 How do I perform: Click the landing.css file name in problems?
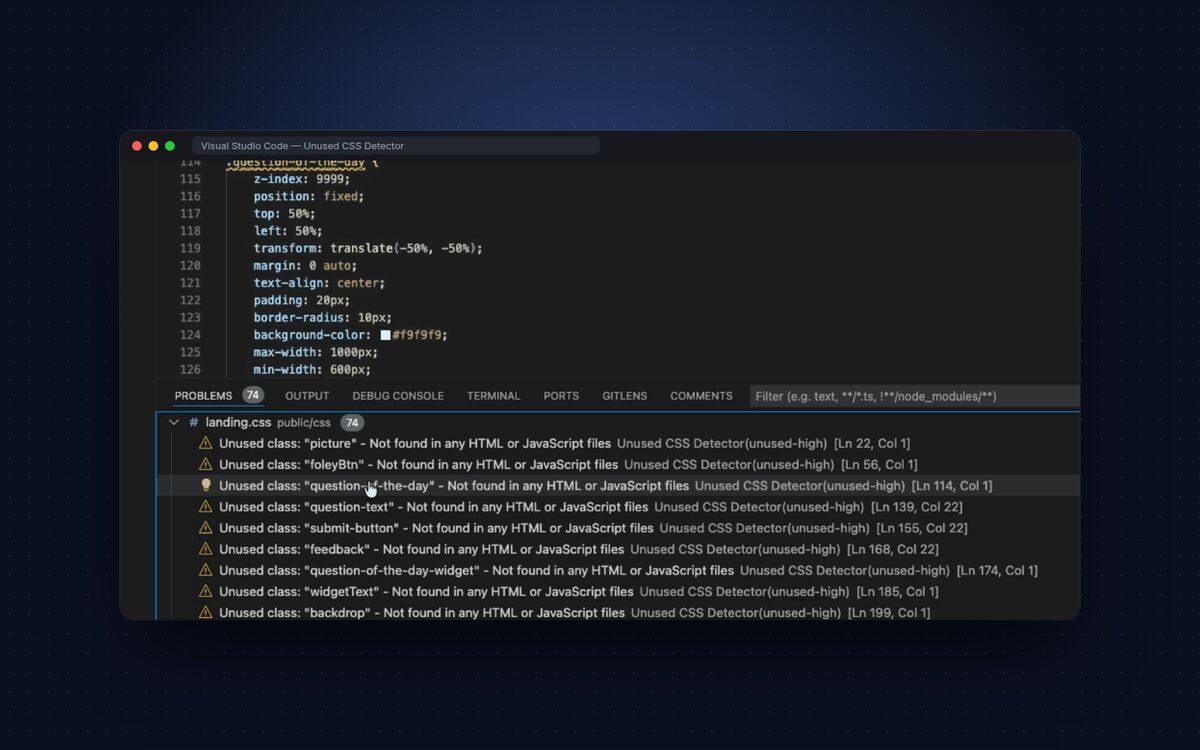point(238,423)
